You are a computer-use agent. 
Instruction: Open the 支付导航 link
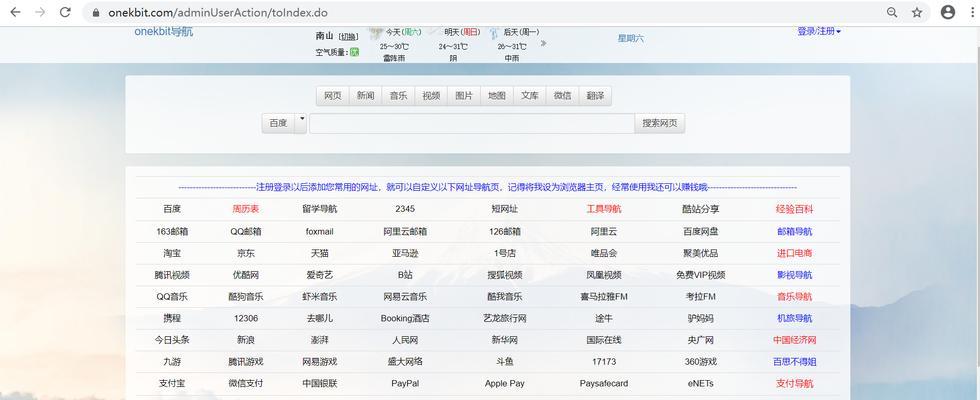[x=794, y=384]
